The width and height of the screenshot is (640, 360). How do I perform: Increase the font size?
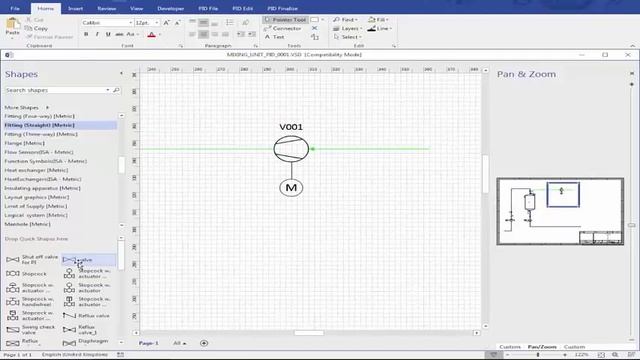(x=166, y=23)
